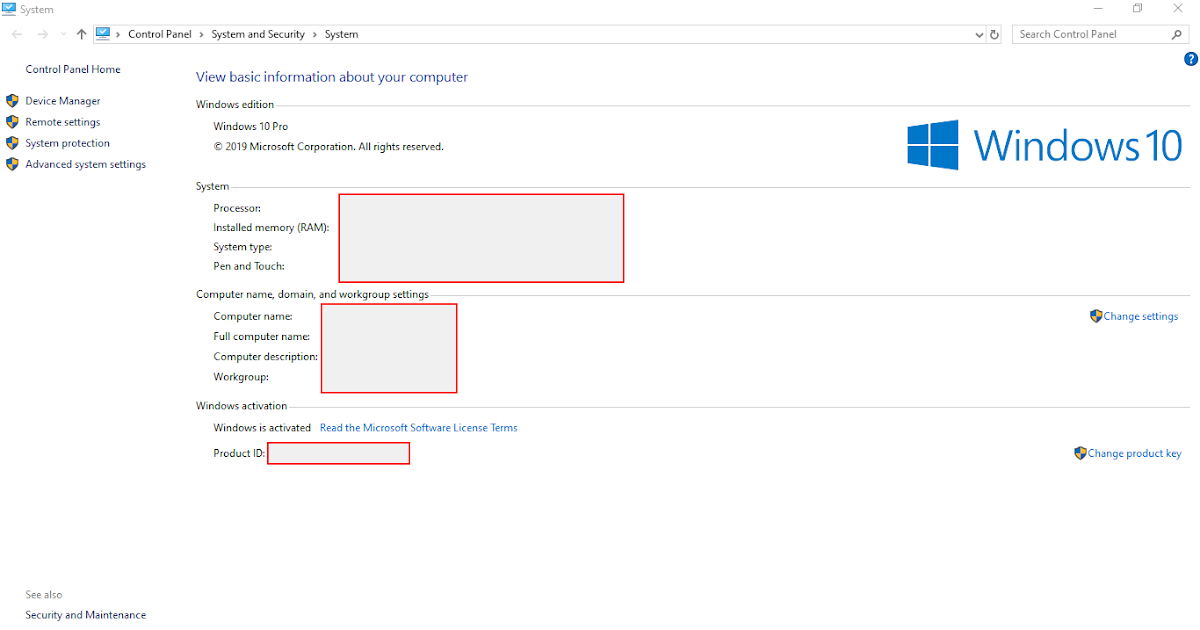1200x630 pixels.
Task: Click Change settings link
Action: click(1141, 316)
